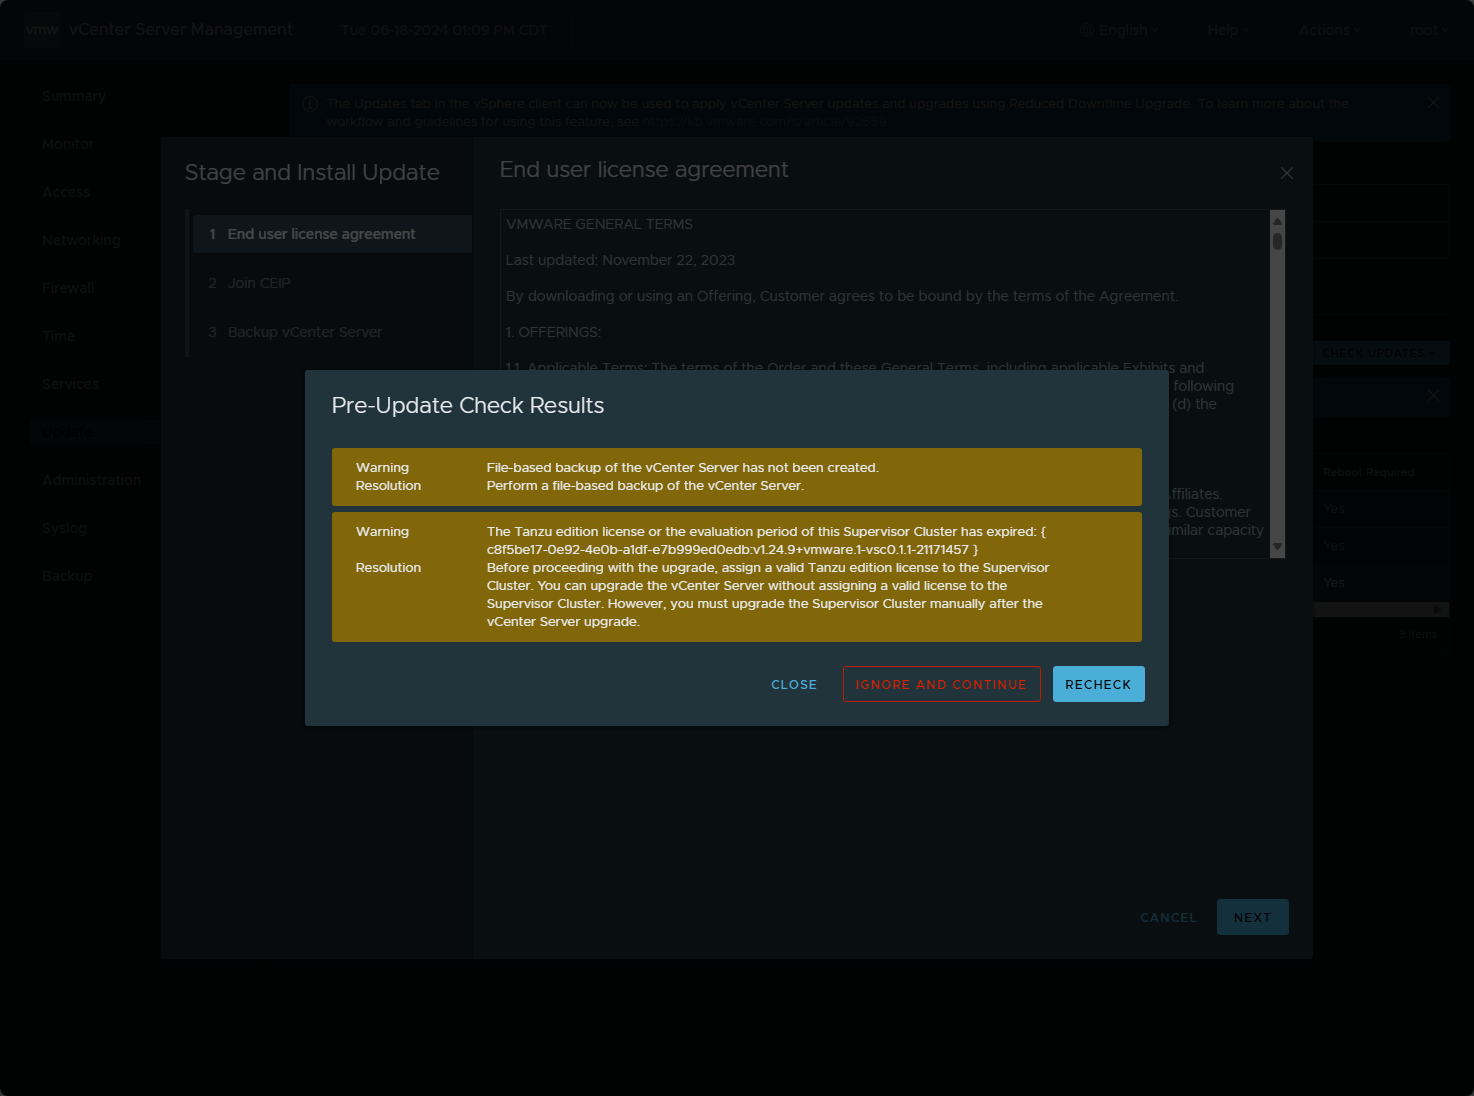Select wizard step End user license agreement
The height and width of the screenshot is (1096, 1474).
pyautogui.click(x=332, y=234)
